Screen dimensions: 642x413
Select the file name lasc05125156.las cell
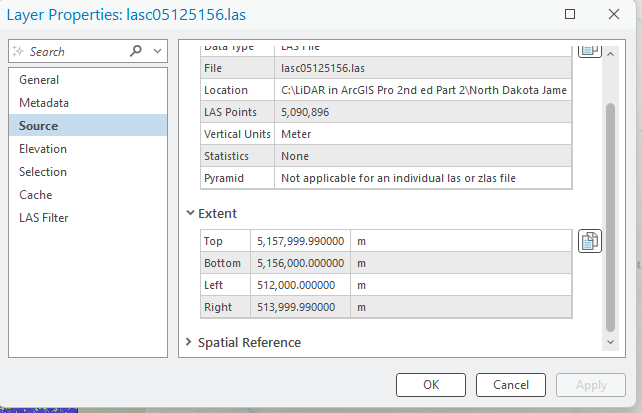tap(423, 68)
